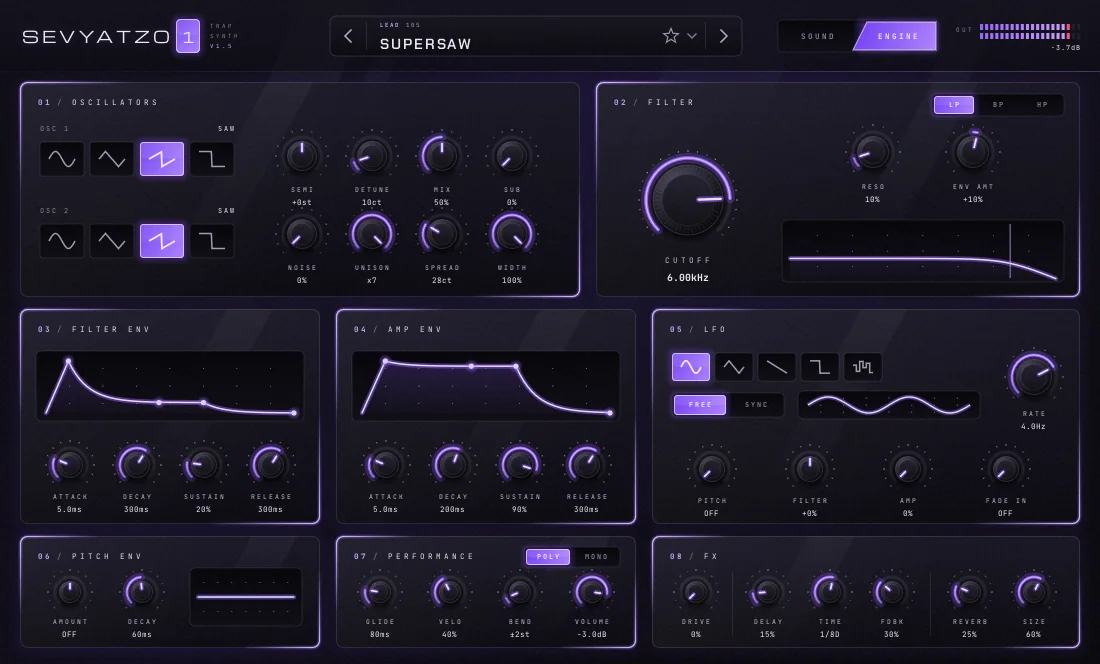Click the oscillator DETUNE knob

(x=371, y=156)
